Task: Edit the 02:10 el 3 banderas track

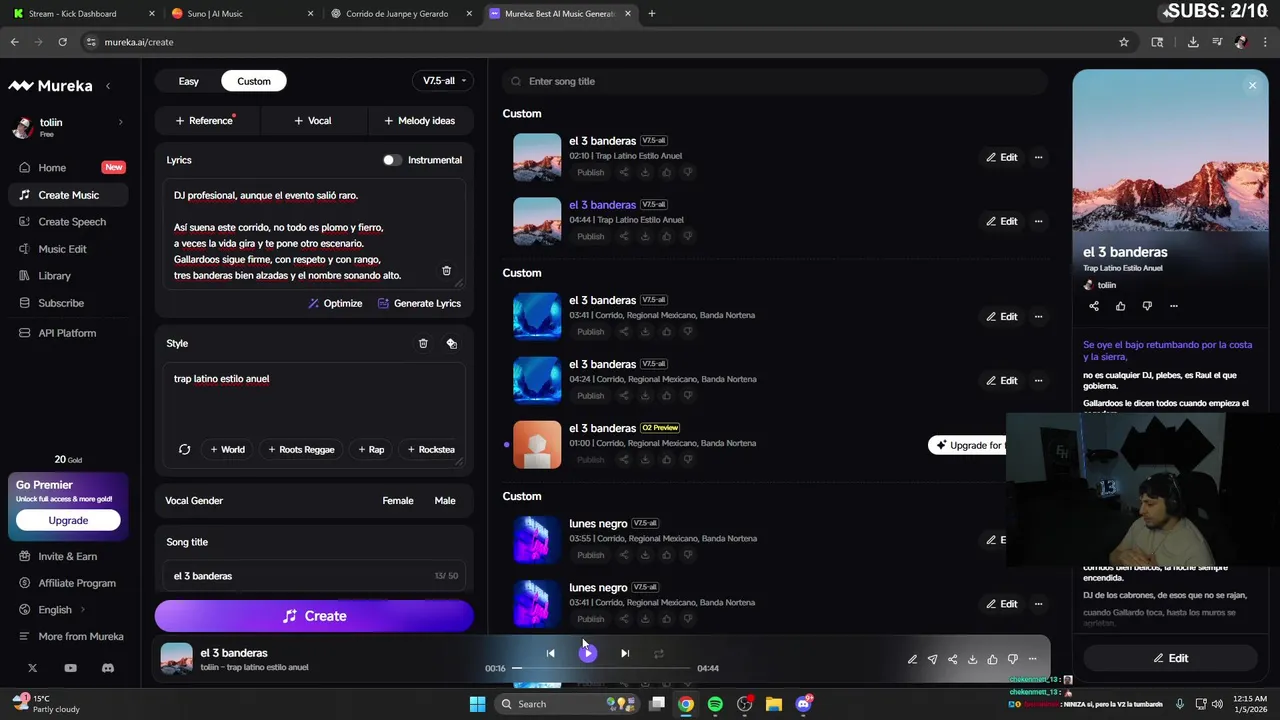Action: click(x=1002, y=157)
